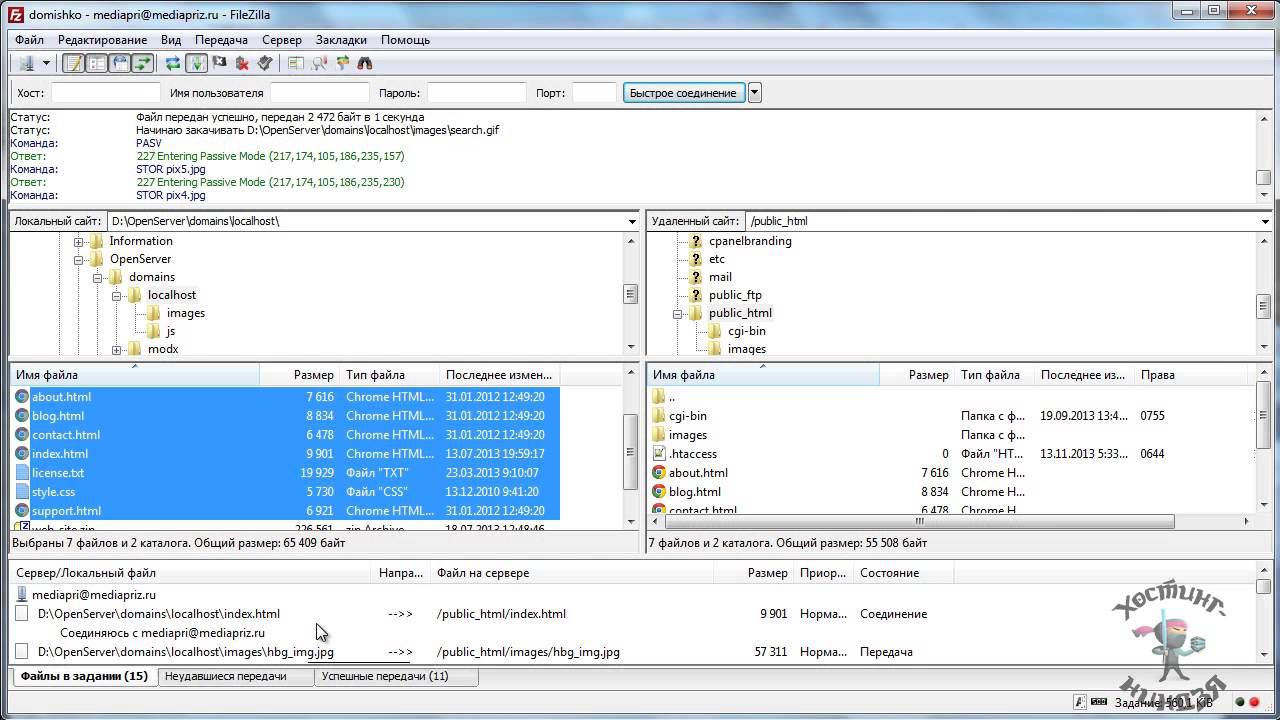The image size is (1280, 720).
Task: Click into the Хост input field
Action: 105,93
